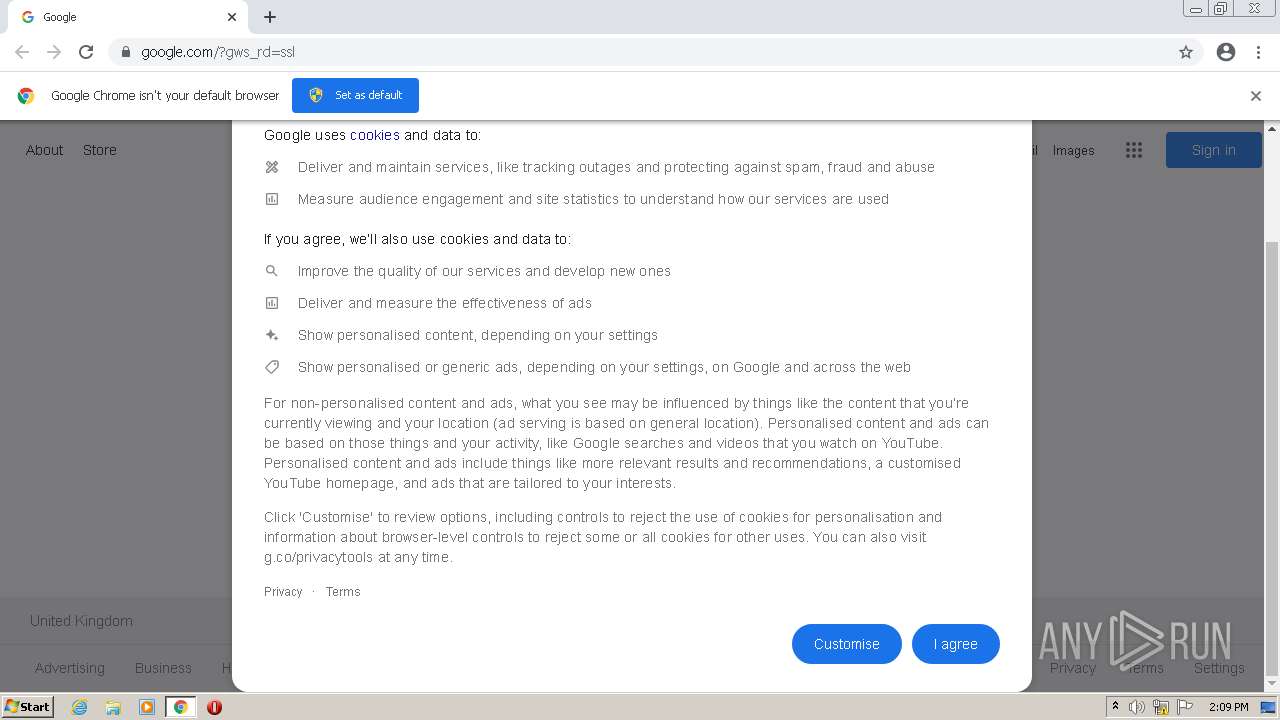
Task: Open the Action Center flag icon
Action: 1185,707
